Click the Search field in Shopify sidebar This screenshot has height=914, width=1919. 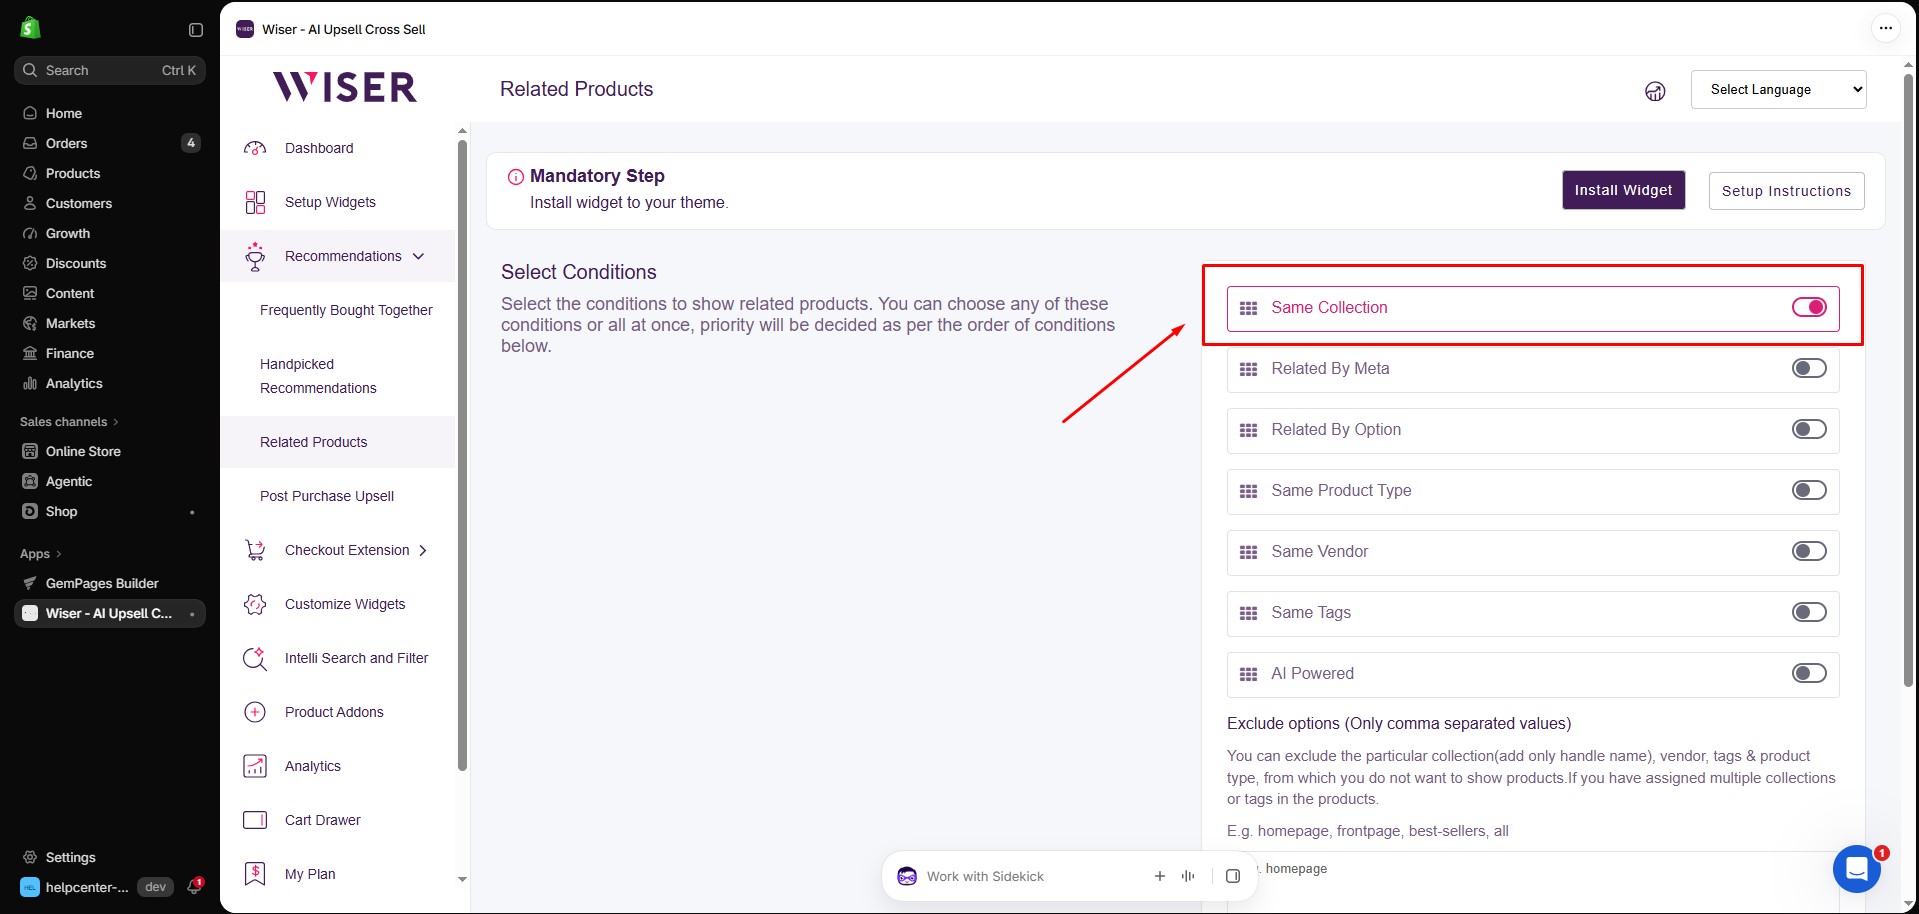click(110, 70)
